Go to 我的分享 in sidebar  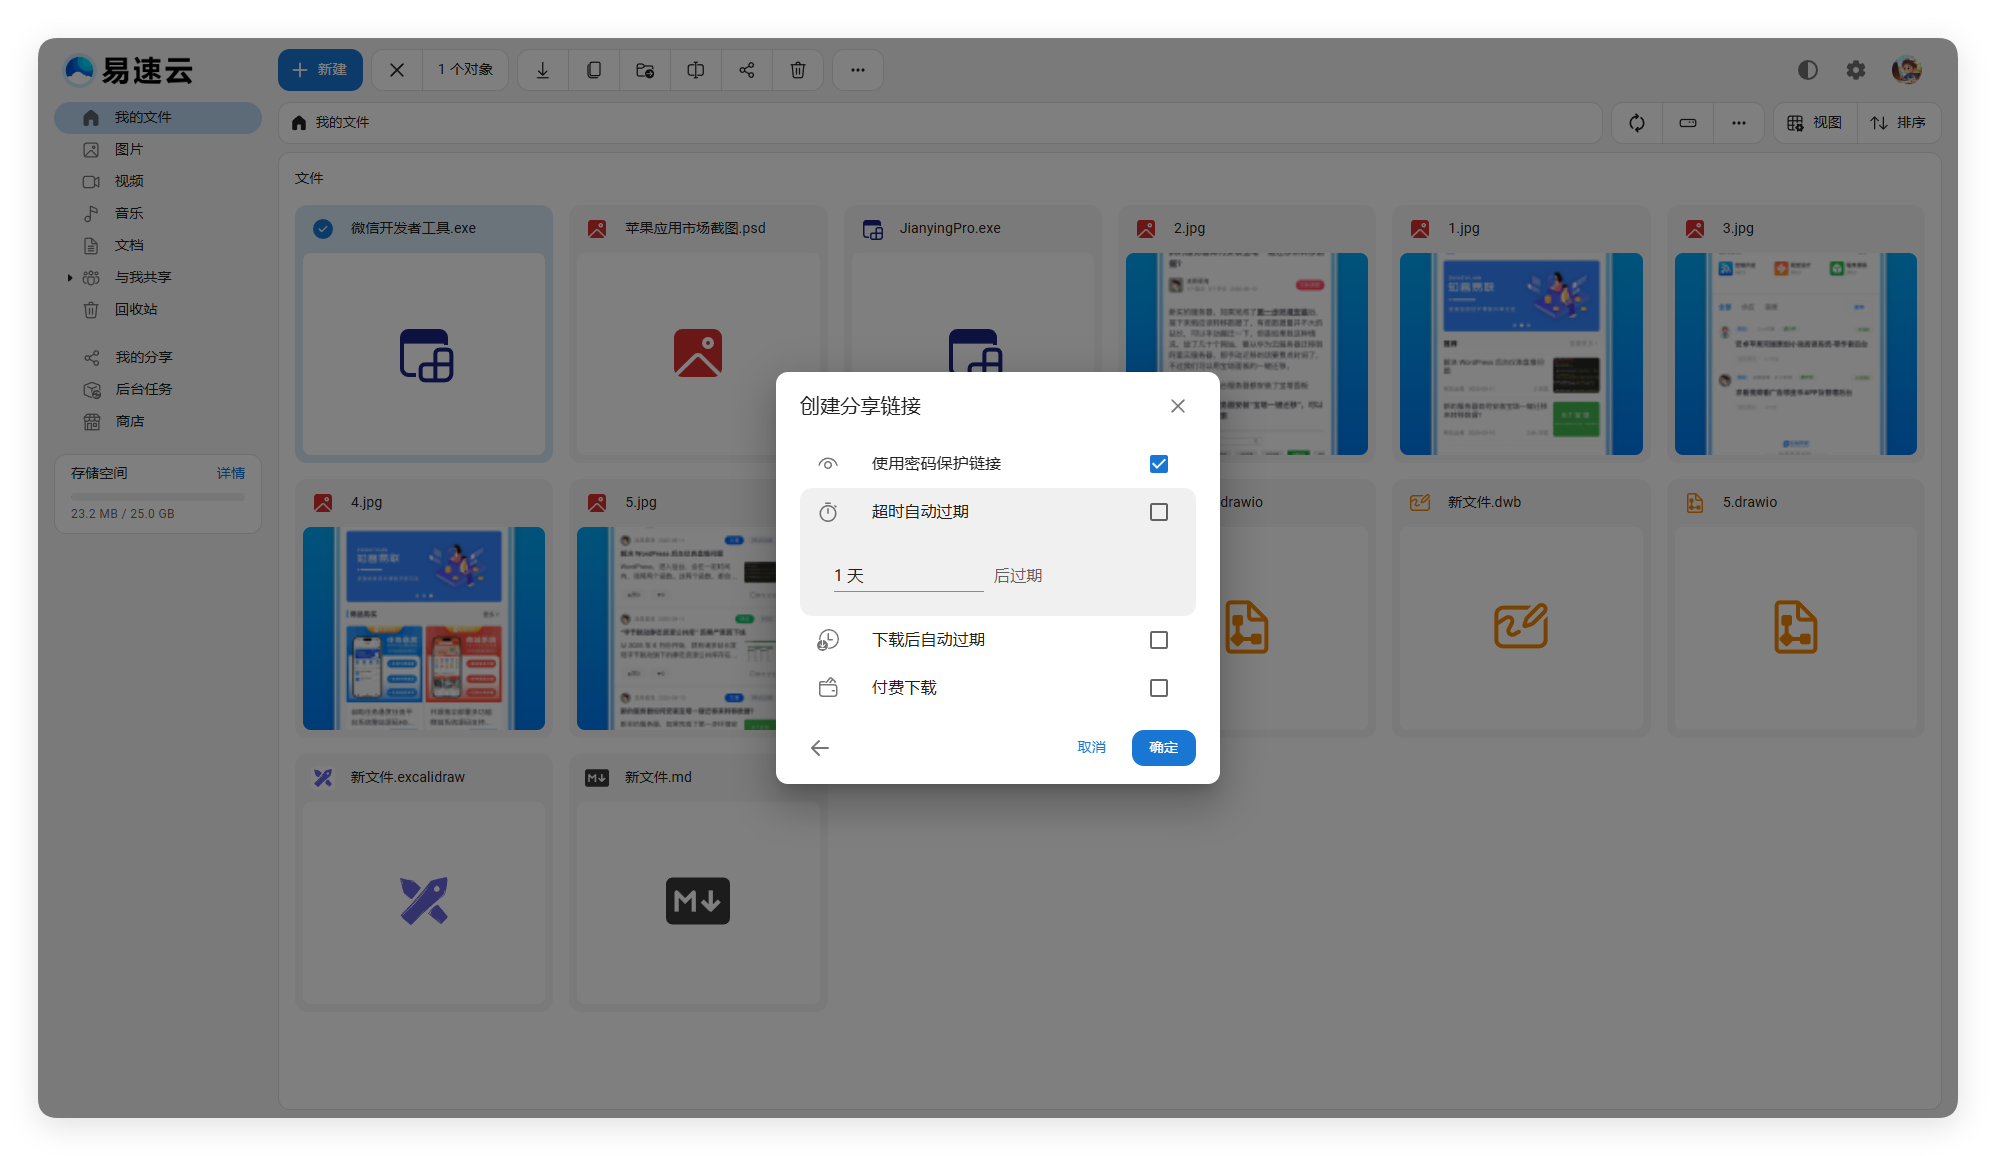tap(143, 358)
